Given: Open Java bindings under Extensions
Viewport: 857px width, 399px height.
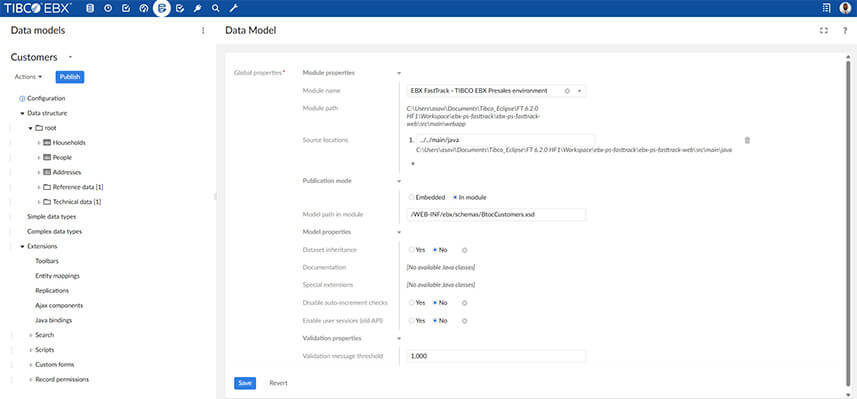Looking at the screenshot, I should 54,320.
